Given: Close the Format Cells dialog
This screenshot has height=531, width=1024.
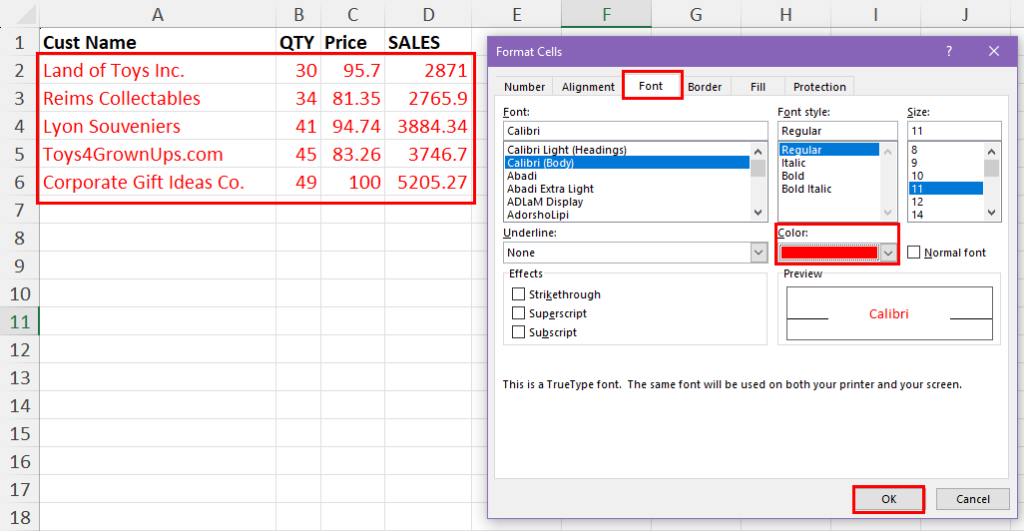Looking at the screenshot, I should coord(993,51).
